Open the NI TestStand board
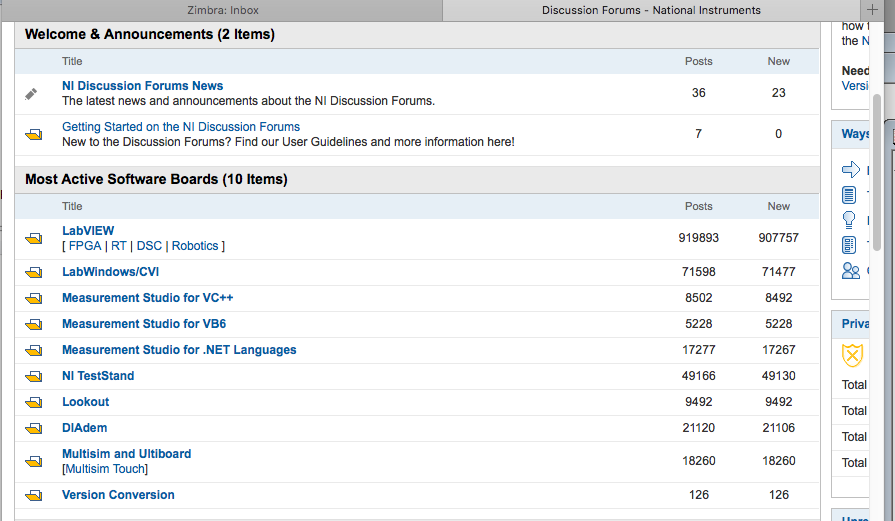Image resolution: width=895 pixels, height=521 pixels. (98, 376)
